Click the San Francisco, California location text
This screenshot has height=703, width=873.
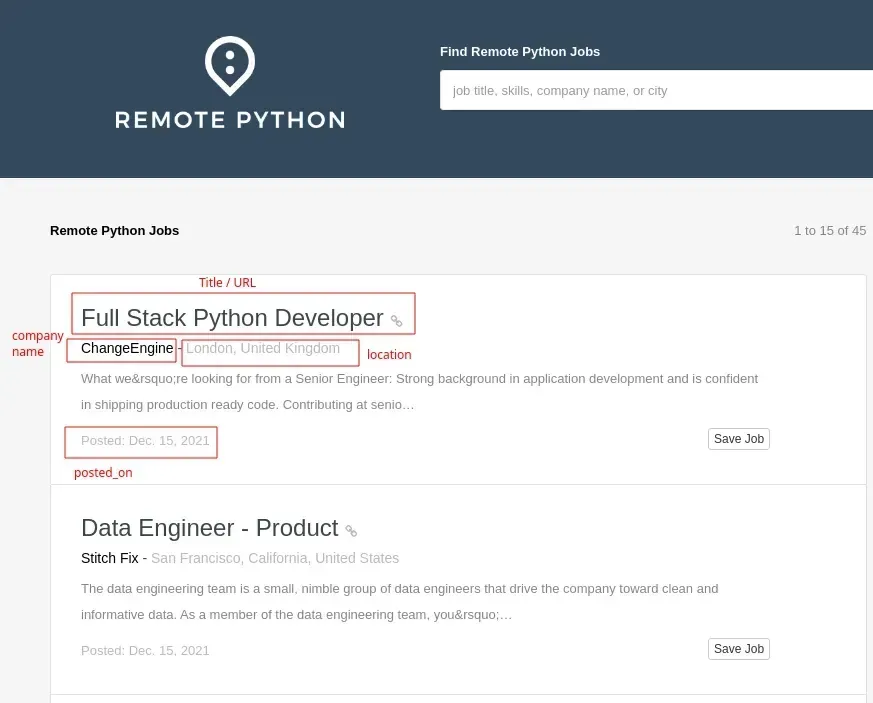click(x=274, y=558)
